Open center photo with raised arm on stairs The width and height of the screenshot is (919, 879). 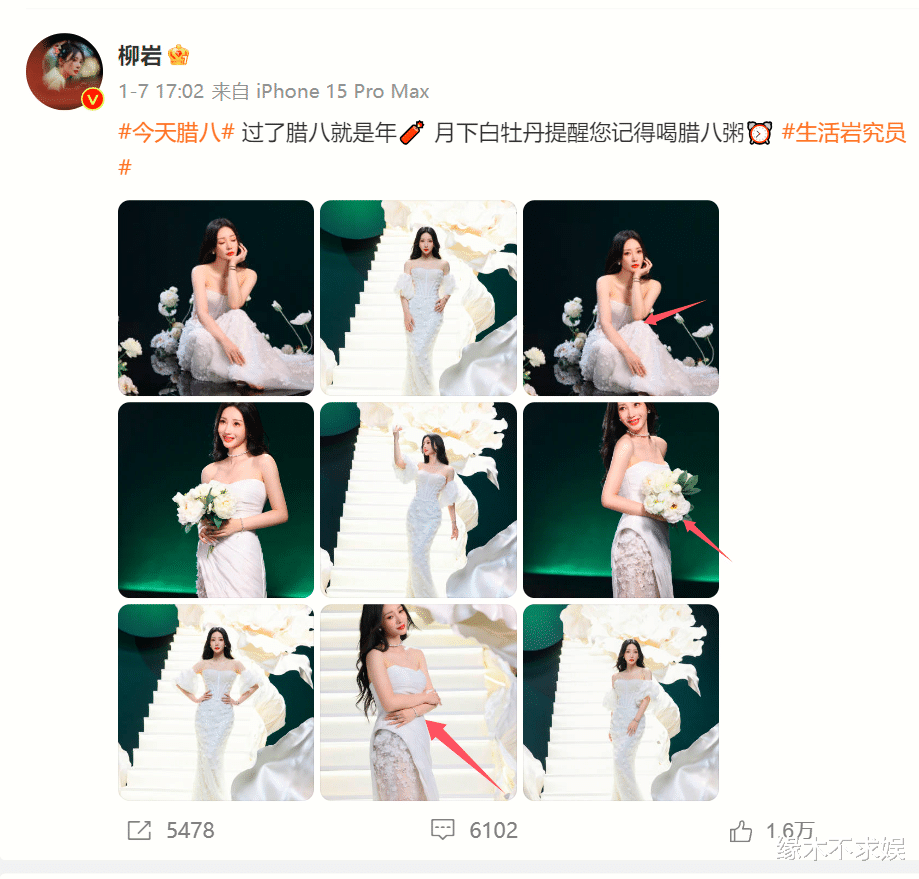418,500
